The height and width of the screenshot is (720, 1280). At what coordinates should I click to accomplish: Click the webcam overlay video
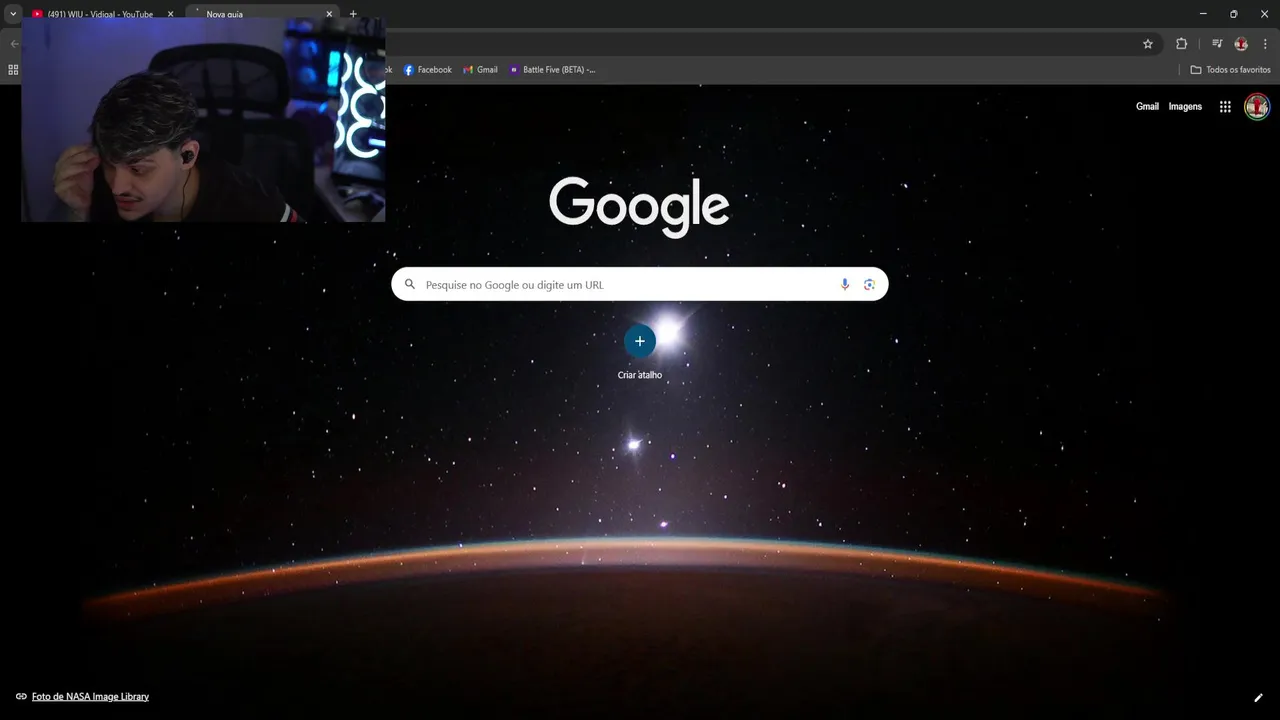pos(203,120)
